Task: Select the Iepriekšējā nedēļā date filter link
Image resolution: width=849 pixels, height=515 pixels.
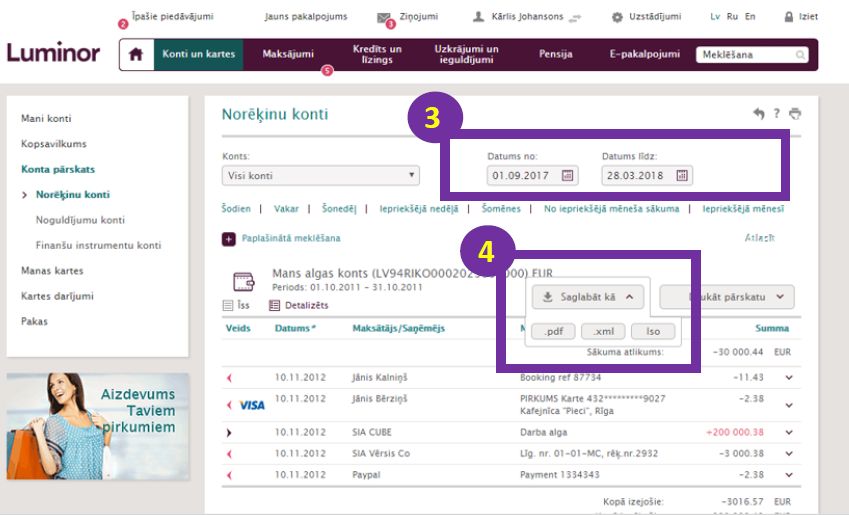Action: pyautogui.click(x=419, y=209)
